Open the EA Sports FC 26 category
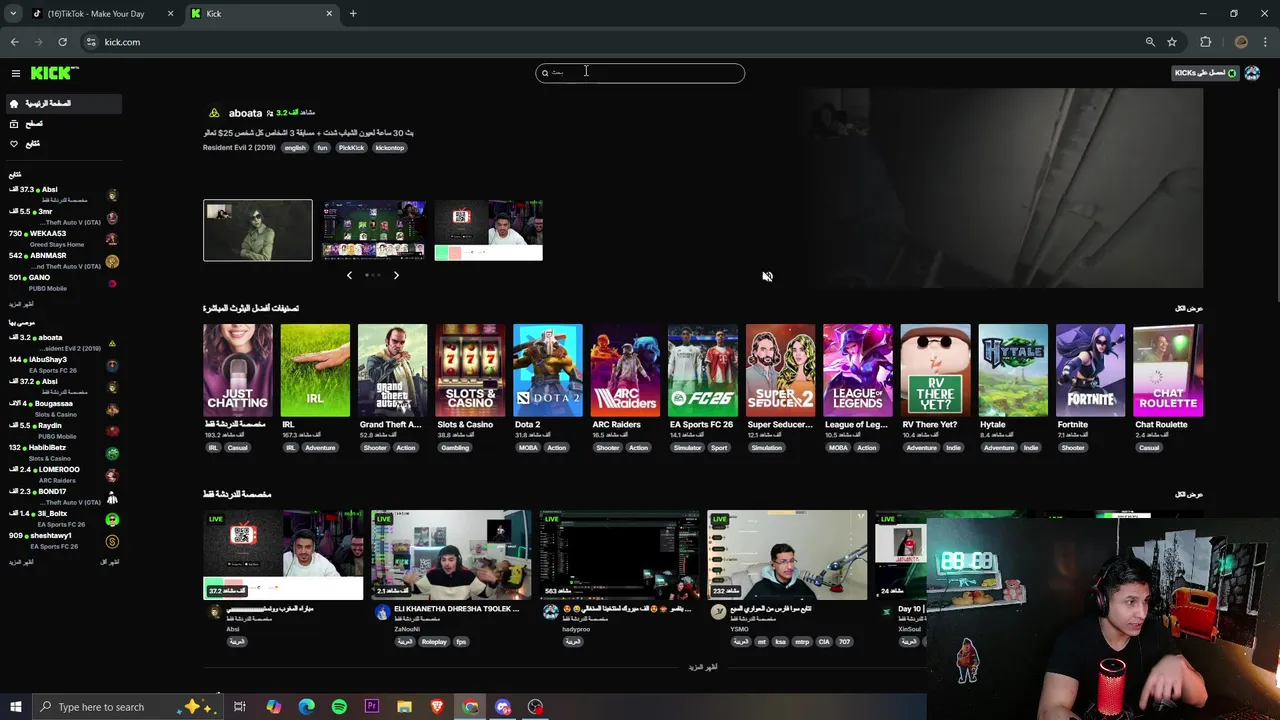Image resolution: width=1280 pixels, height=720 pixels. (x=703, y=370)
